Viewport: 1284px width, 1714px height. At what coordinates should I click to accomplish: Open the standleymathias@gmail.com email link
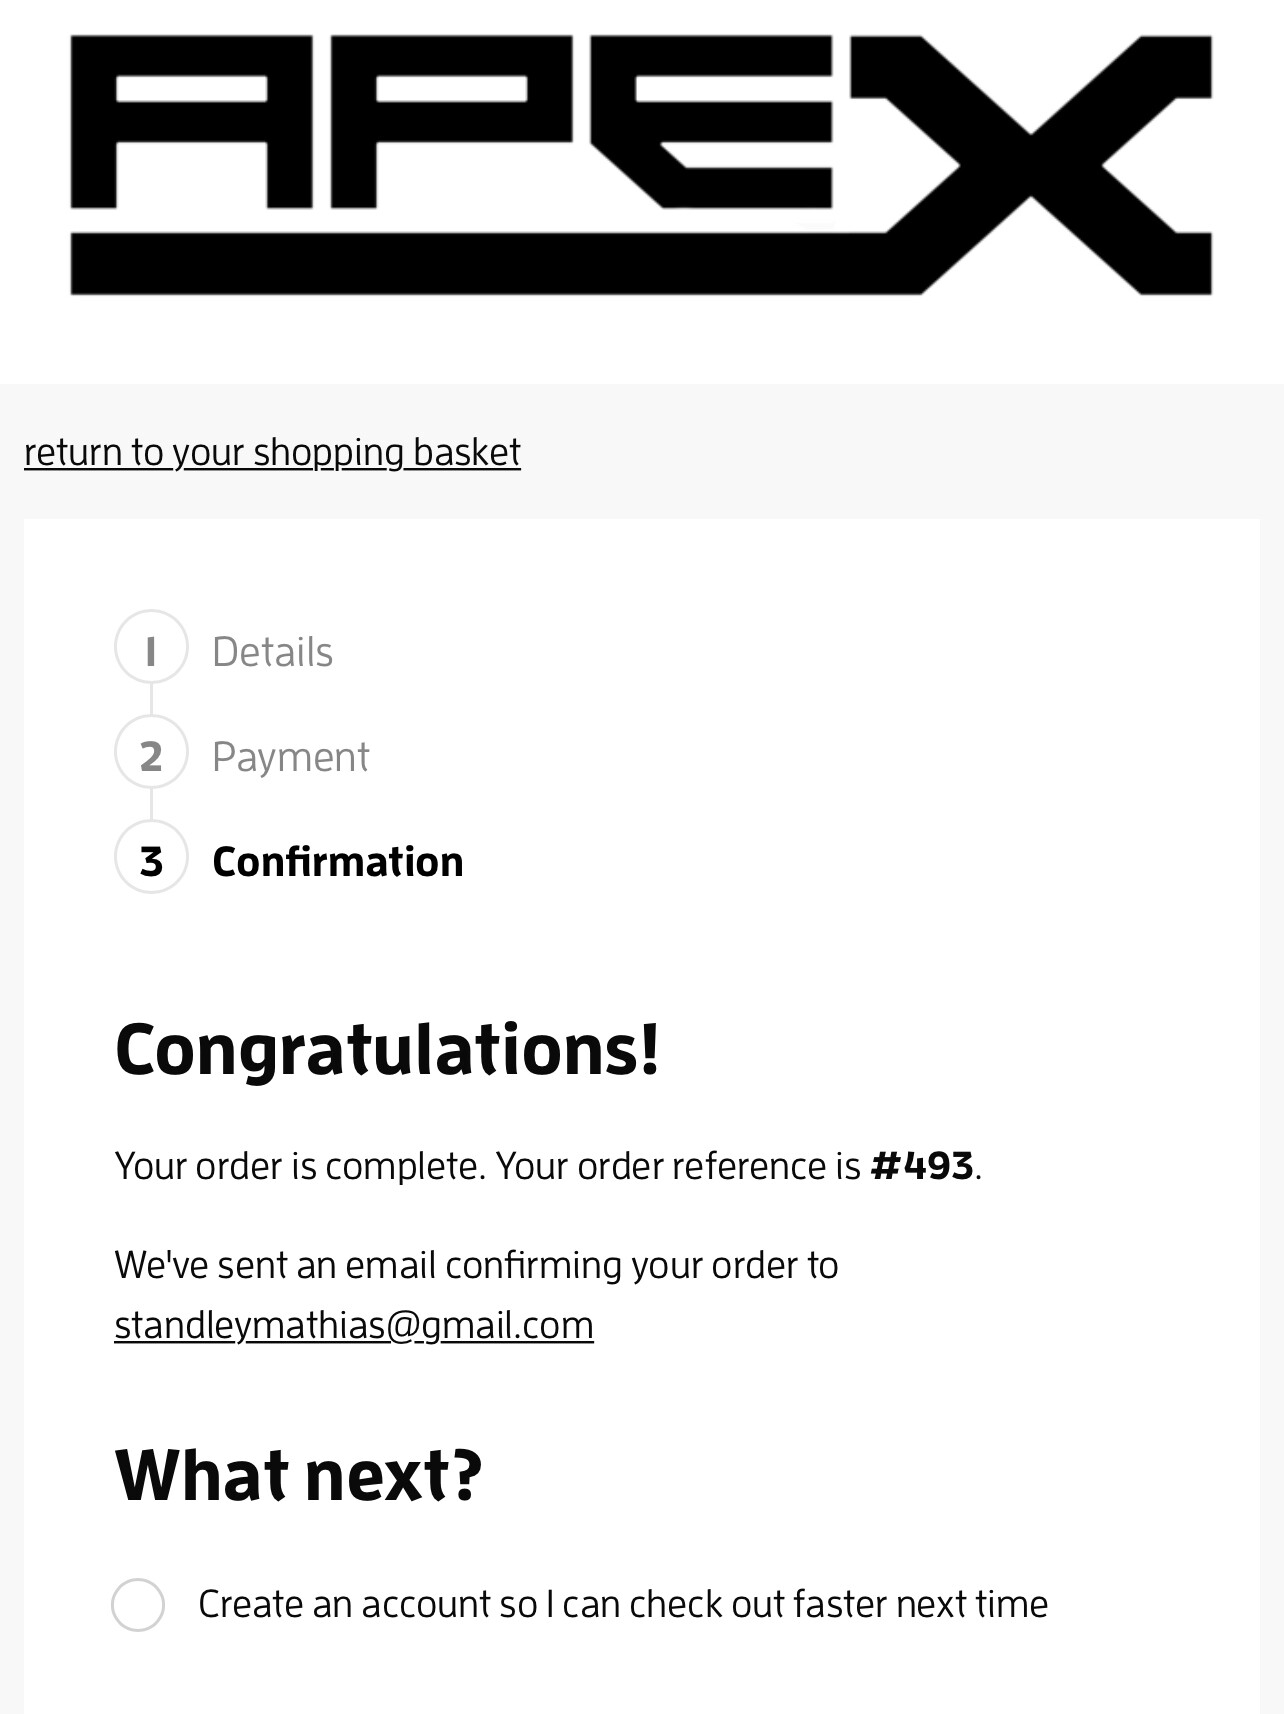click(354, 1325)
